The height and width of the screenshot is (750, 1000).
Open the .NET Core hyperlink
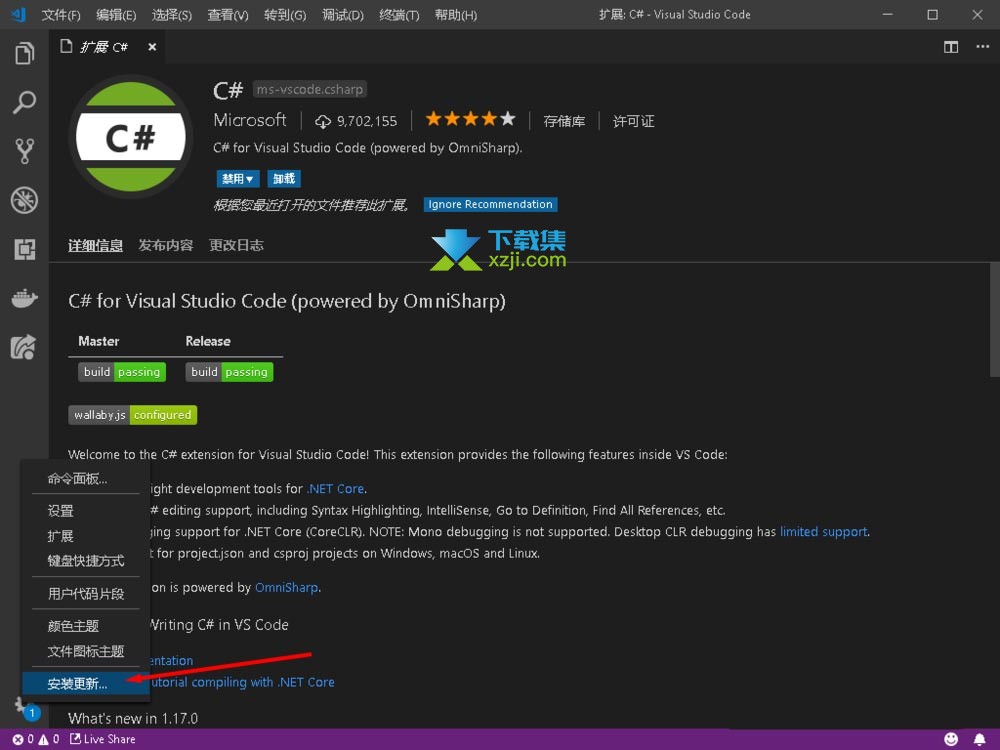point(336,489)
